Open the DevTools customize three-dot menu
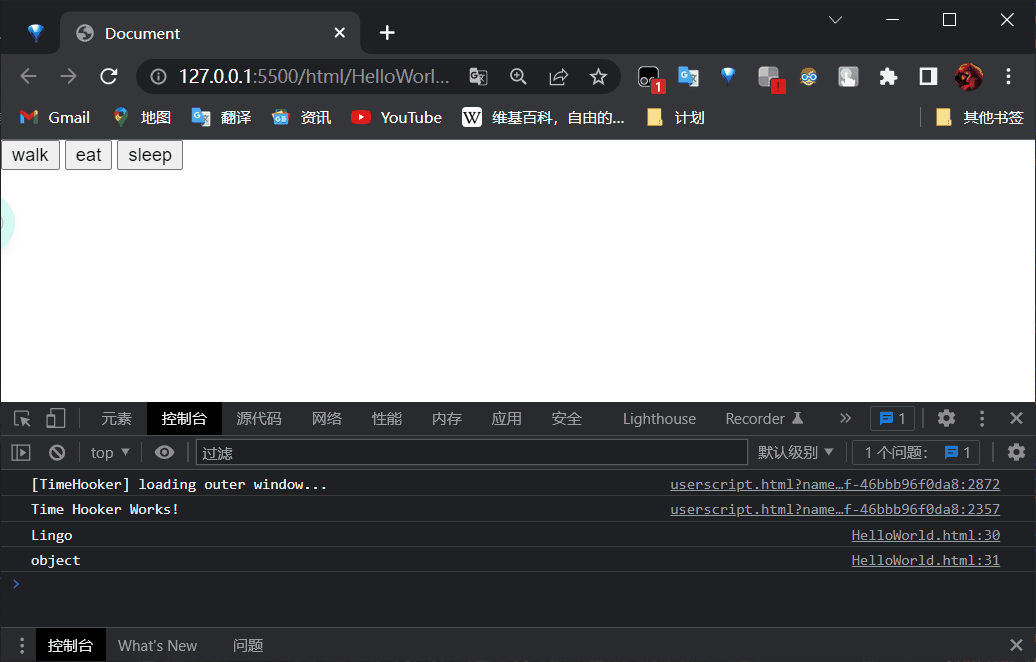This screenshot has width=1036, height=662. [x=982, y=418]
